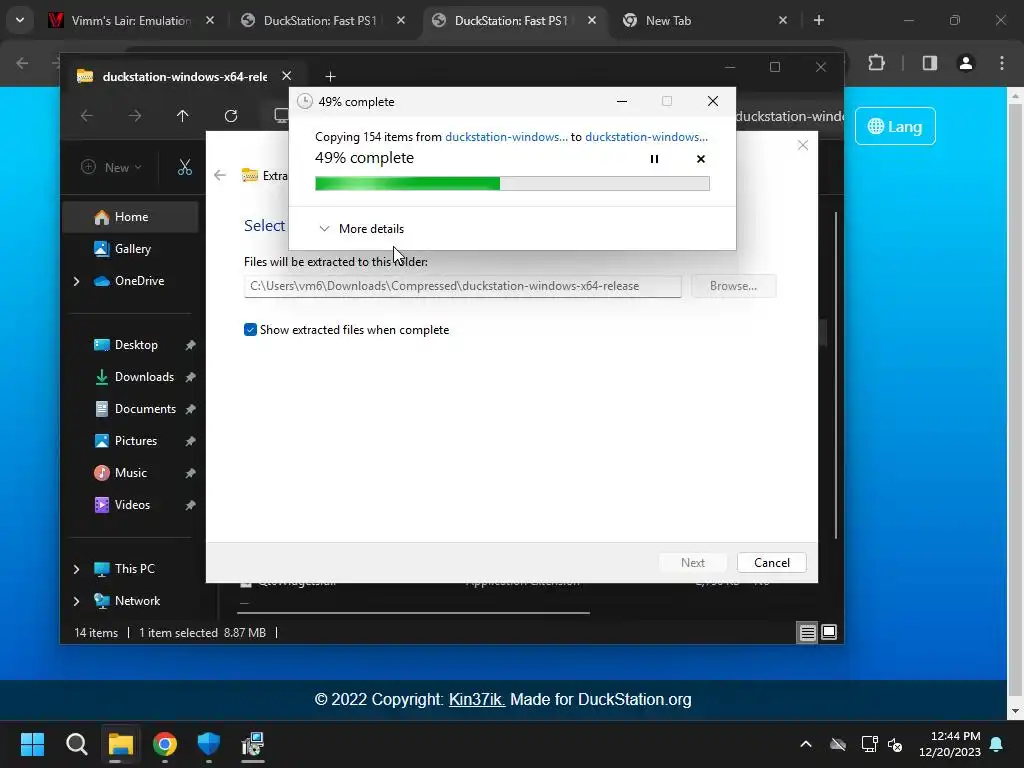Click the Cut scissors icon

[185, 167]
